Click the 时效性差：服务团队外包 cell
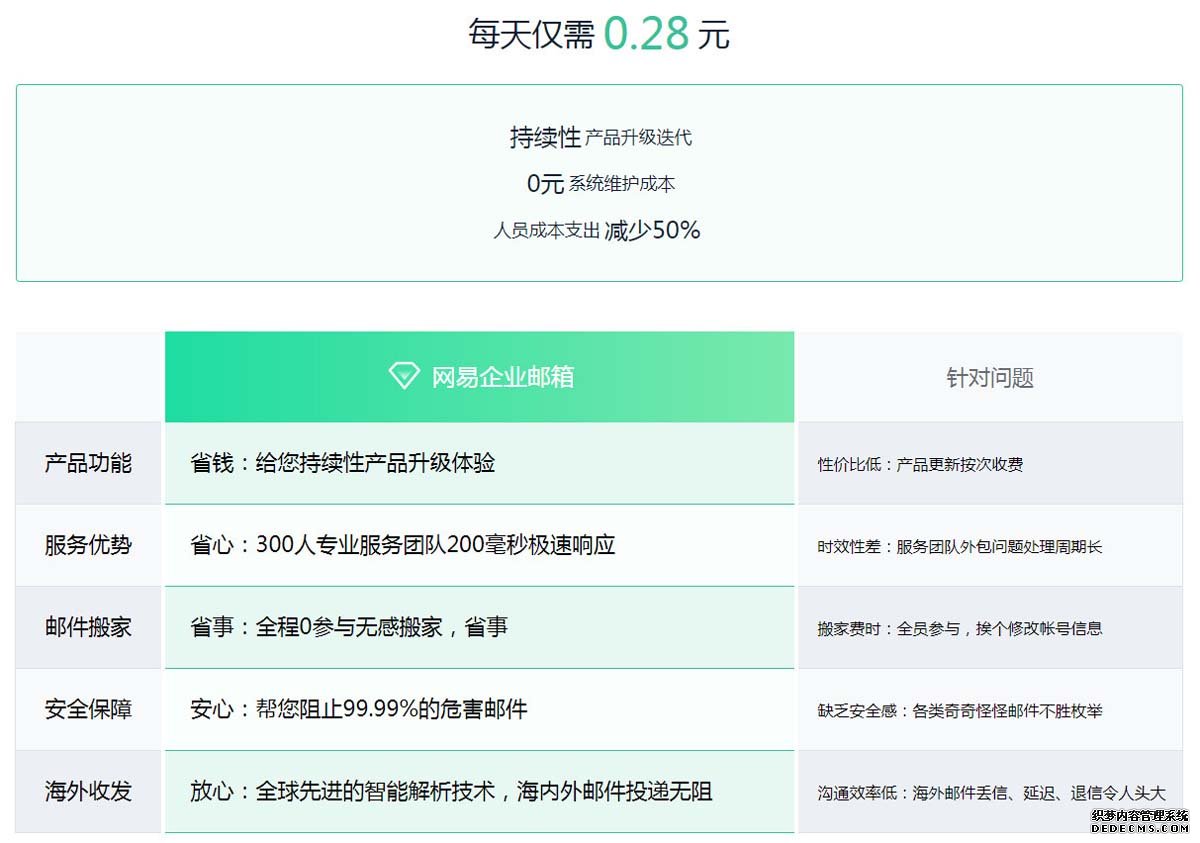The image size is (1200, 843). point(990,545)
